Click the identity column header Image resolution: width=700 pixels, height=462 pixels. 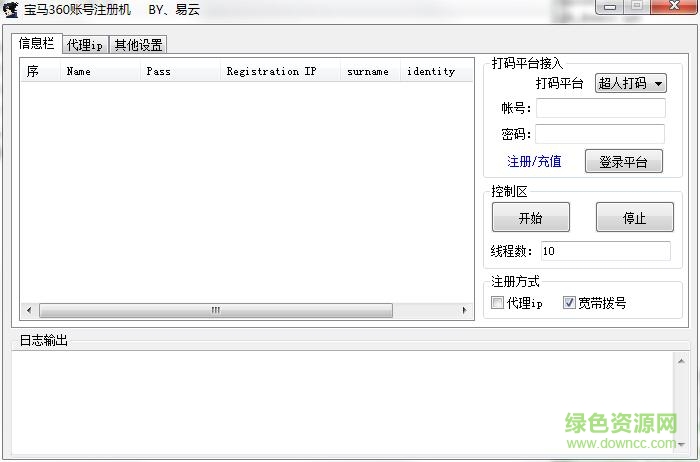(x=436, y=71)
